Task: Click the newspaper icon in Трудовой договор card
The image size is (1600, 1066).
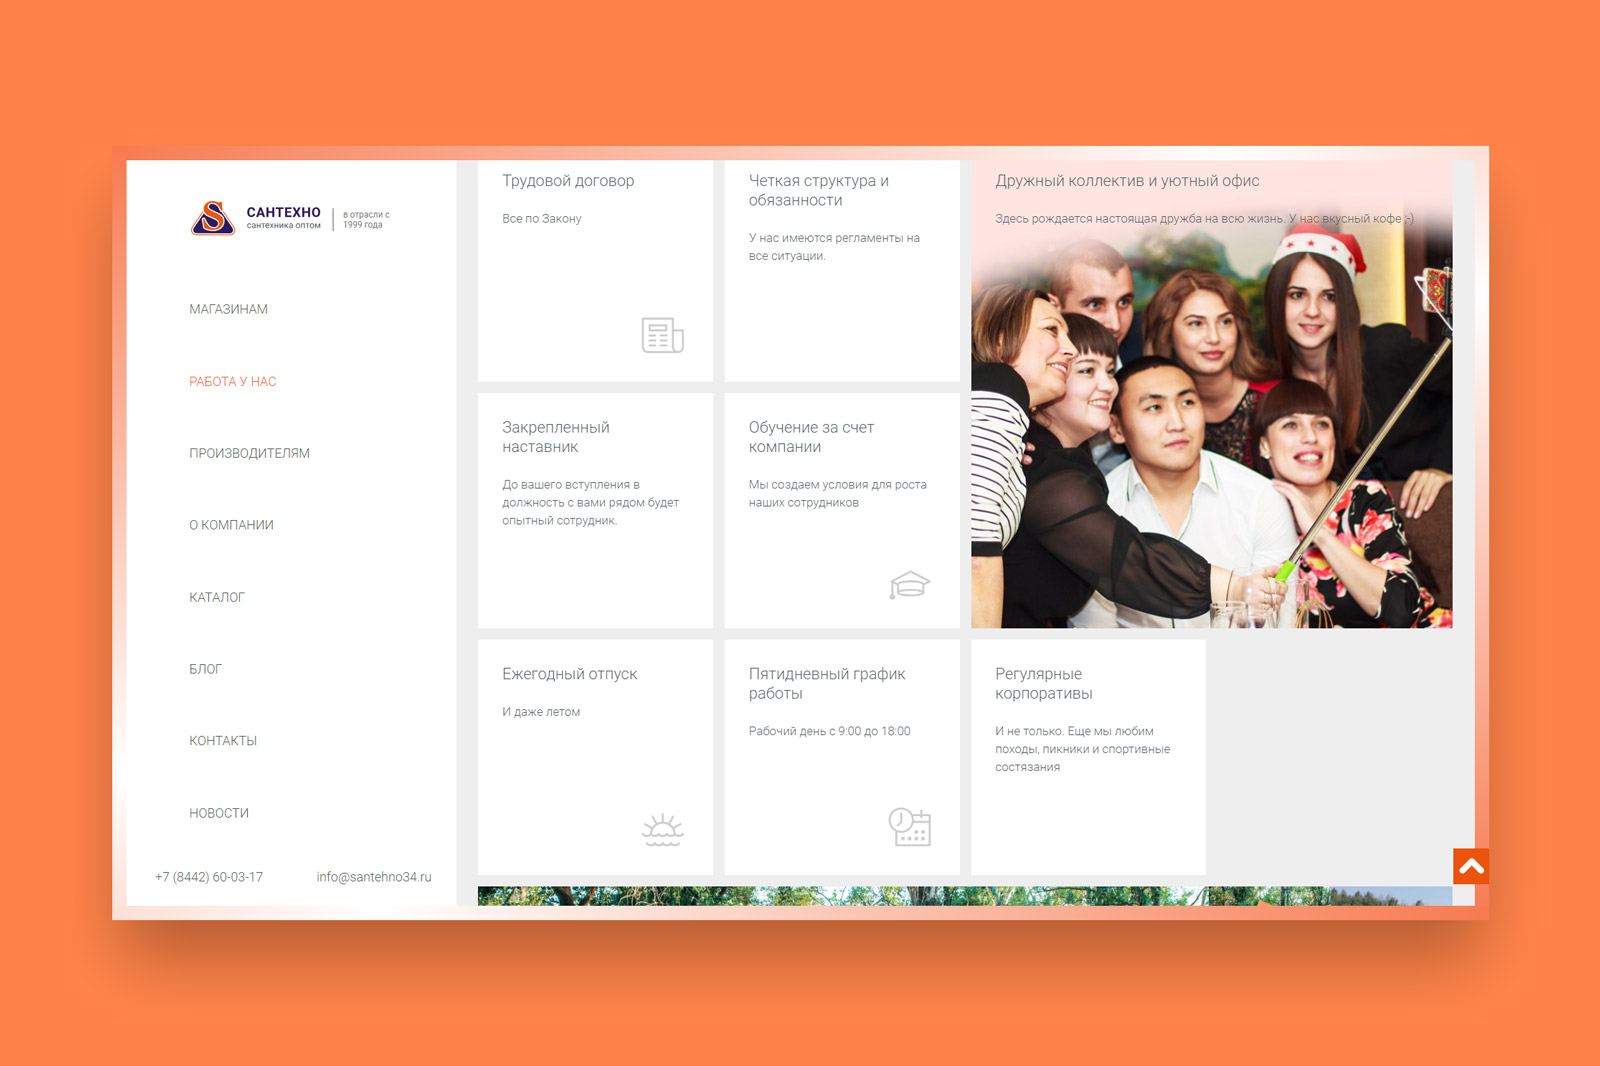Action: coord(662,335)
